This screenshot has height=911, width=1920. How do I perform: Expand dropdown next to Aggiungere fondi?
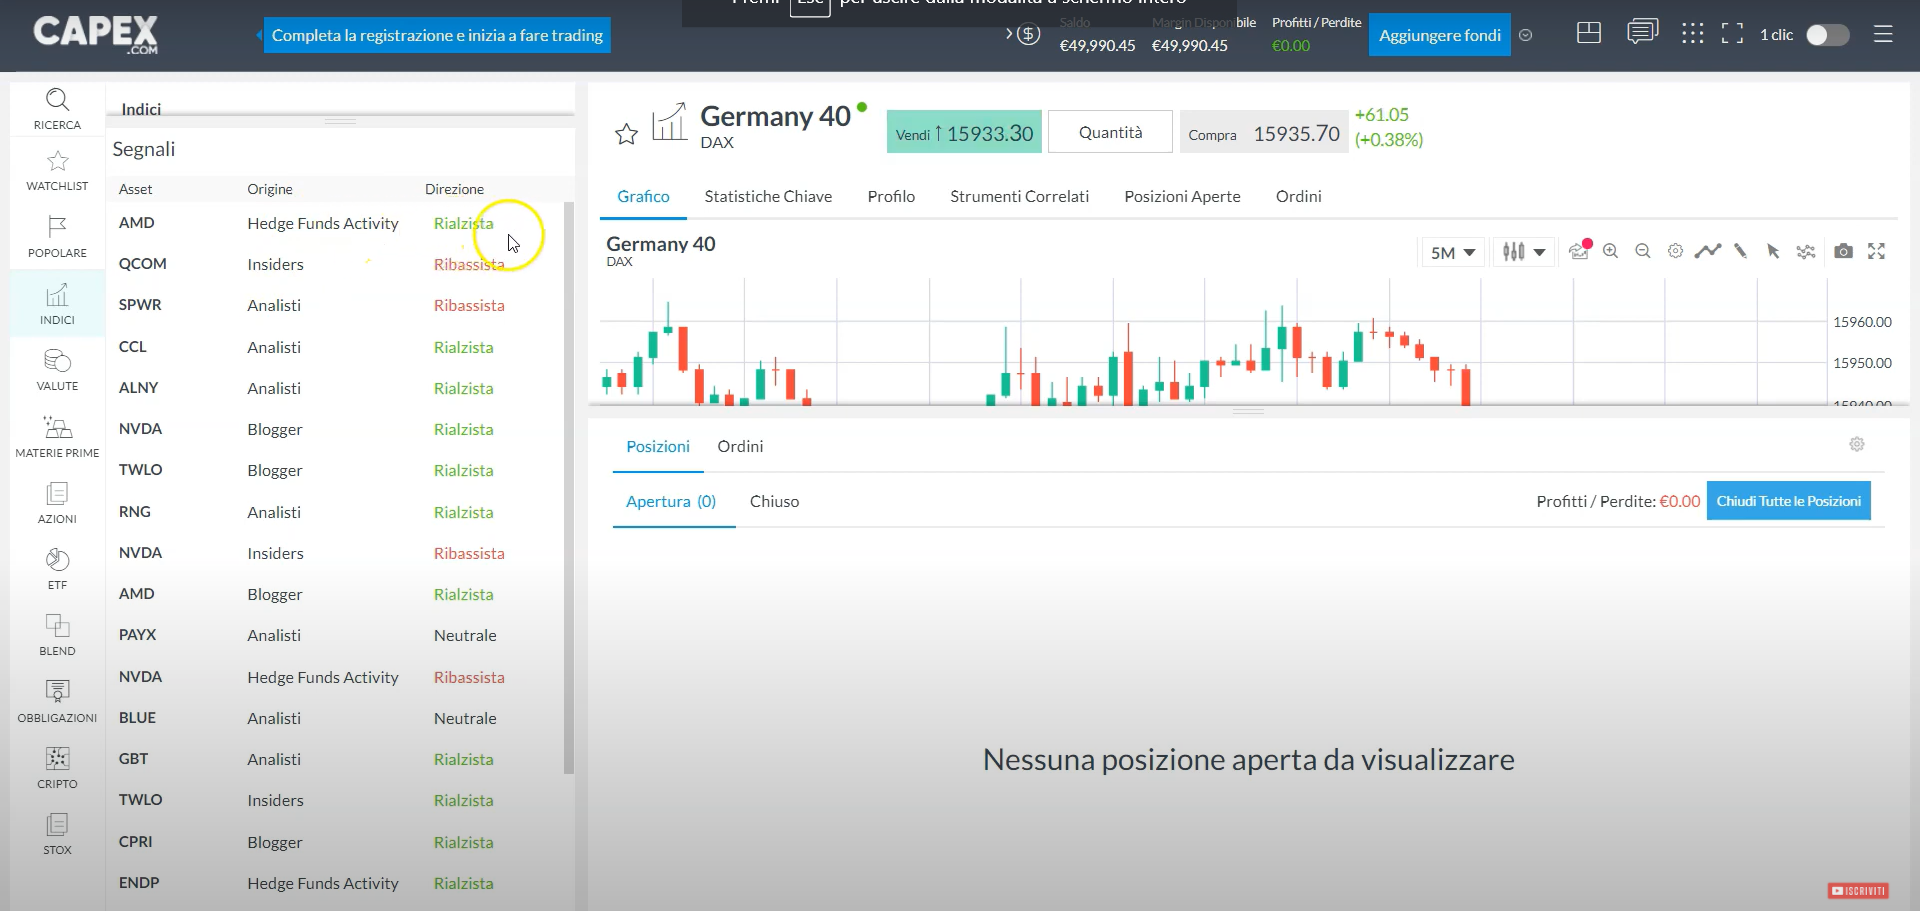(x=1526, y=35)
